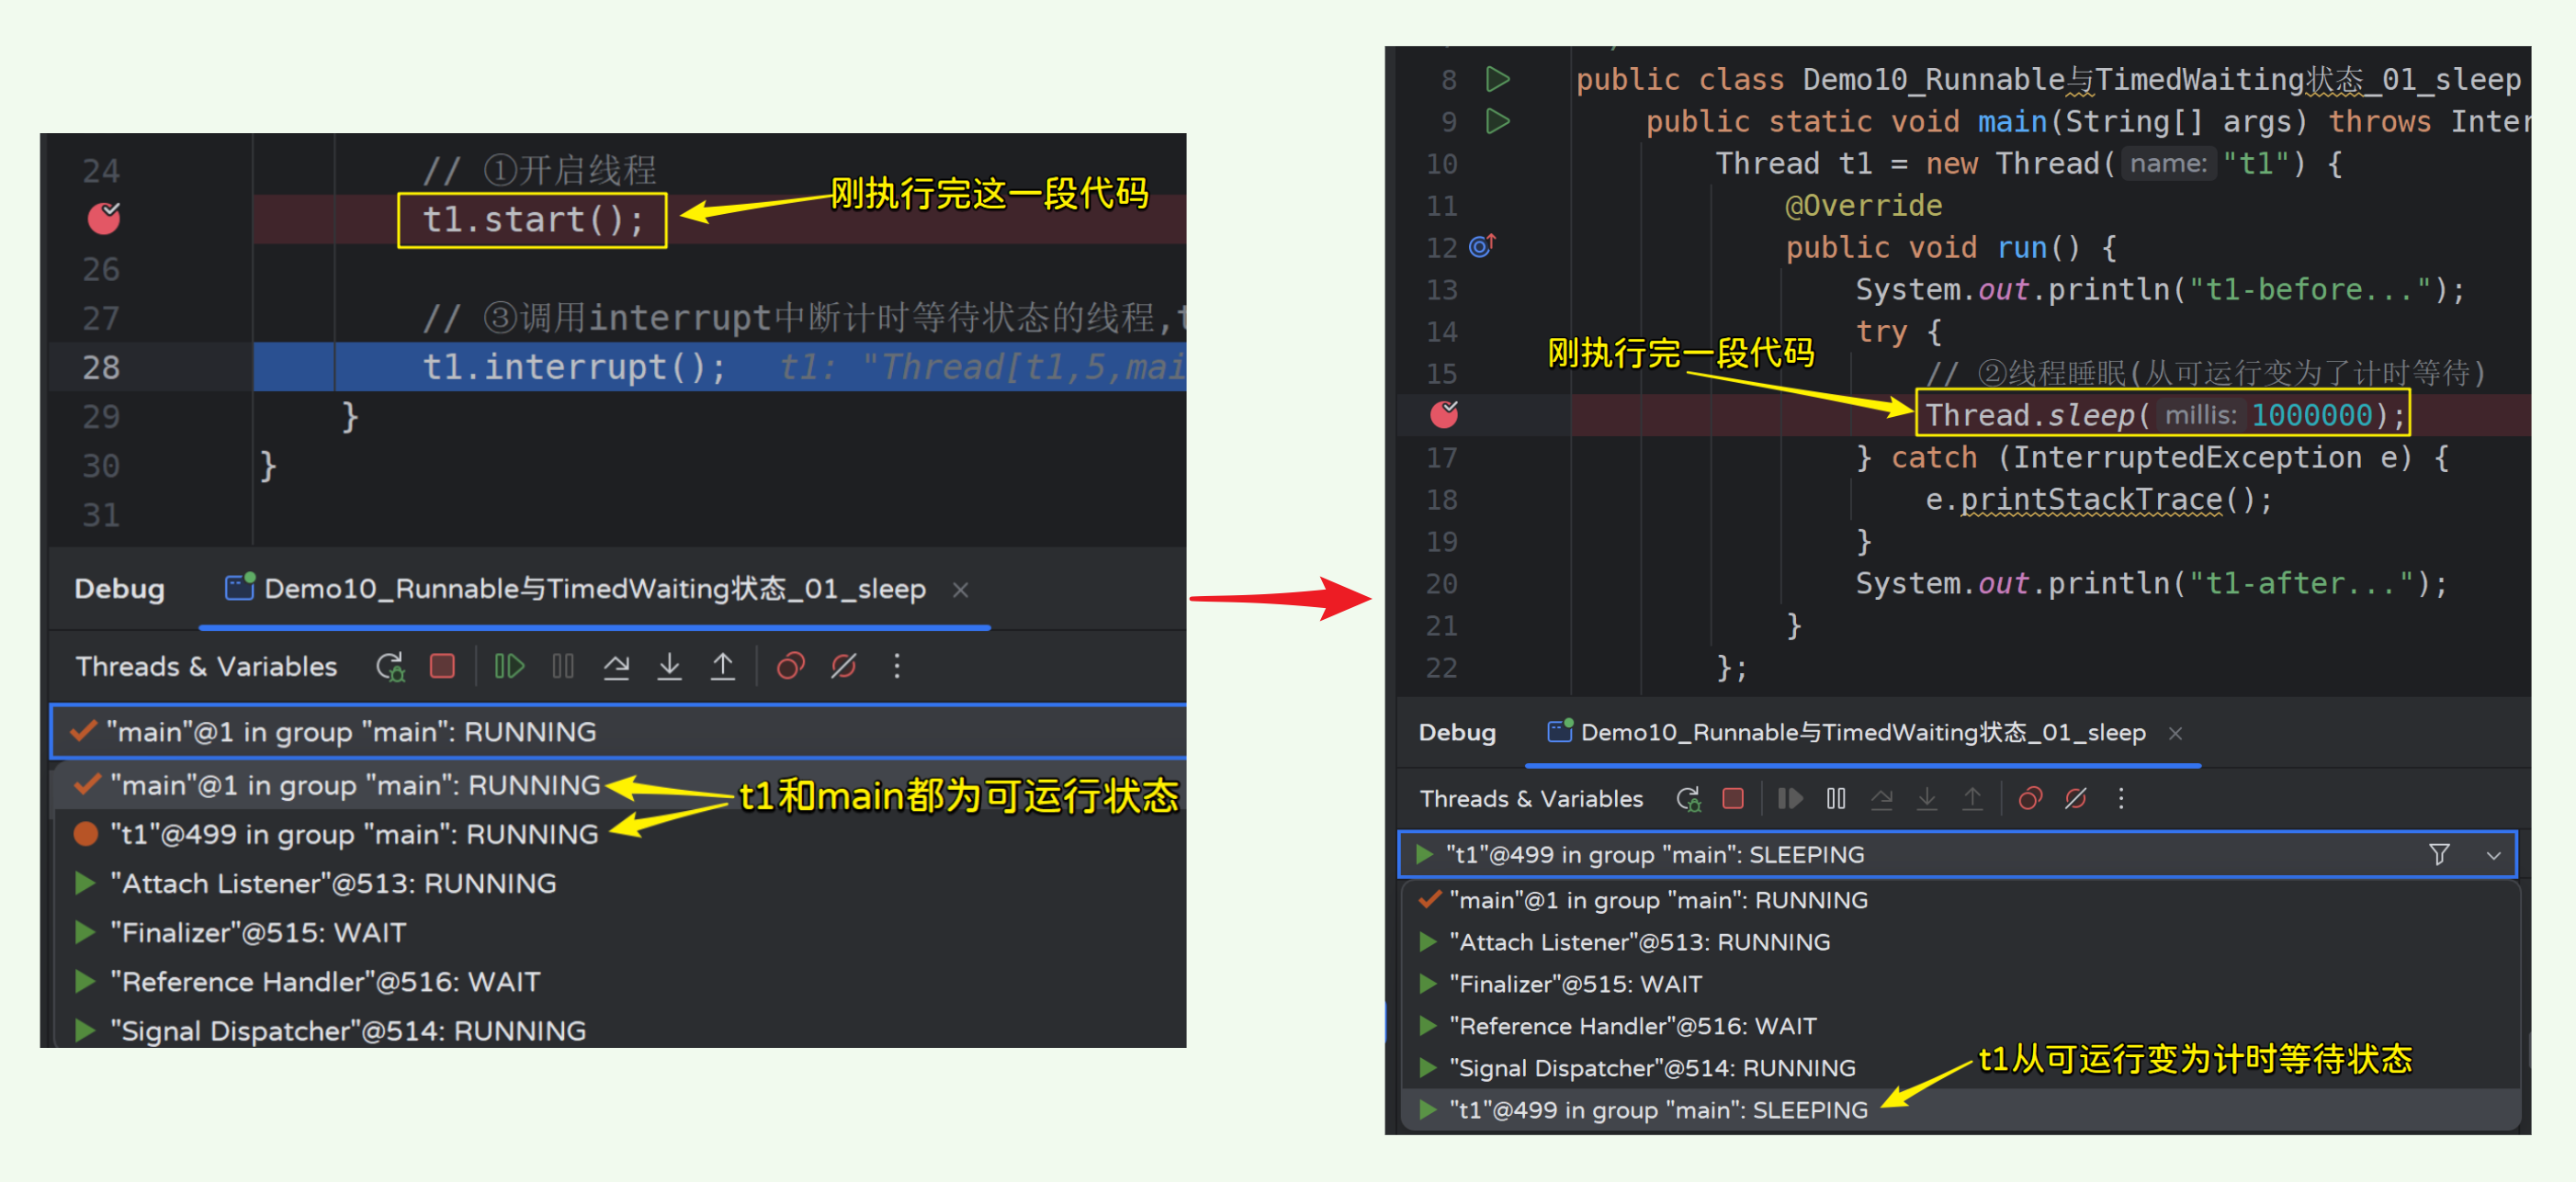The width and height of the screenshot is (2576, 1182).
Task: Click Pause Program icon in right debug toolbar
Action: click(1836, 798)
